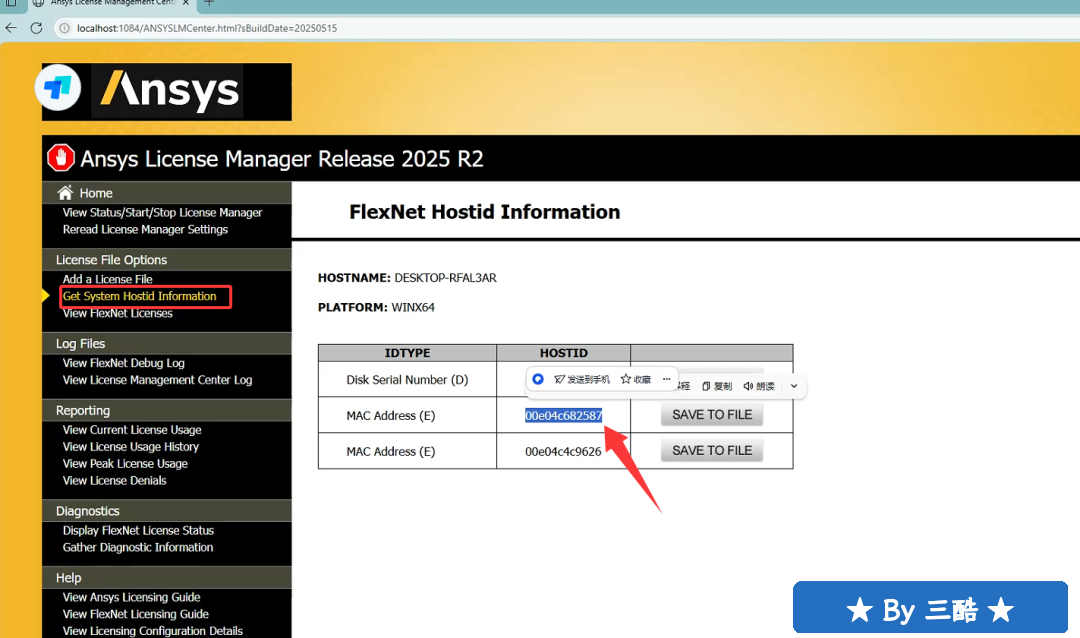This screenshot has height=638, width=1080.
Task: Click the Help section header
Action: tap(68, 578)
